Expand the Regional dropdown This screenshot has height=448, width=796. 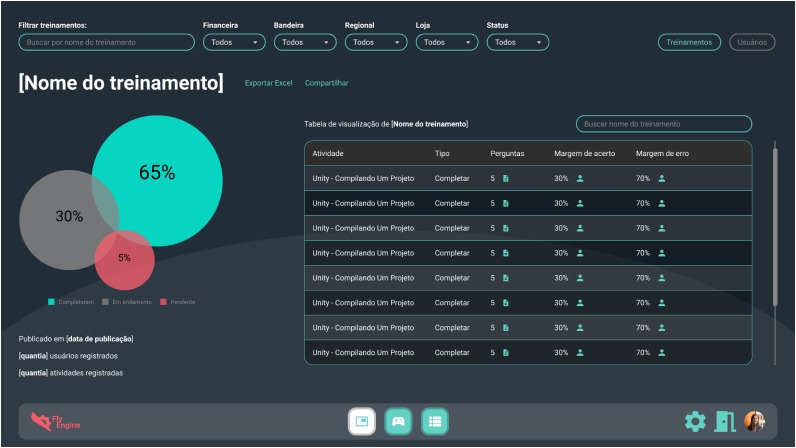coord(376,42)
